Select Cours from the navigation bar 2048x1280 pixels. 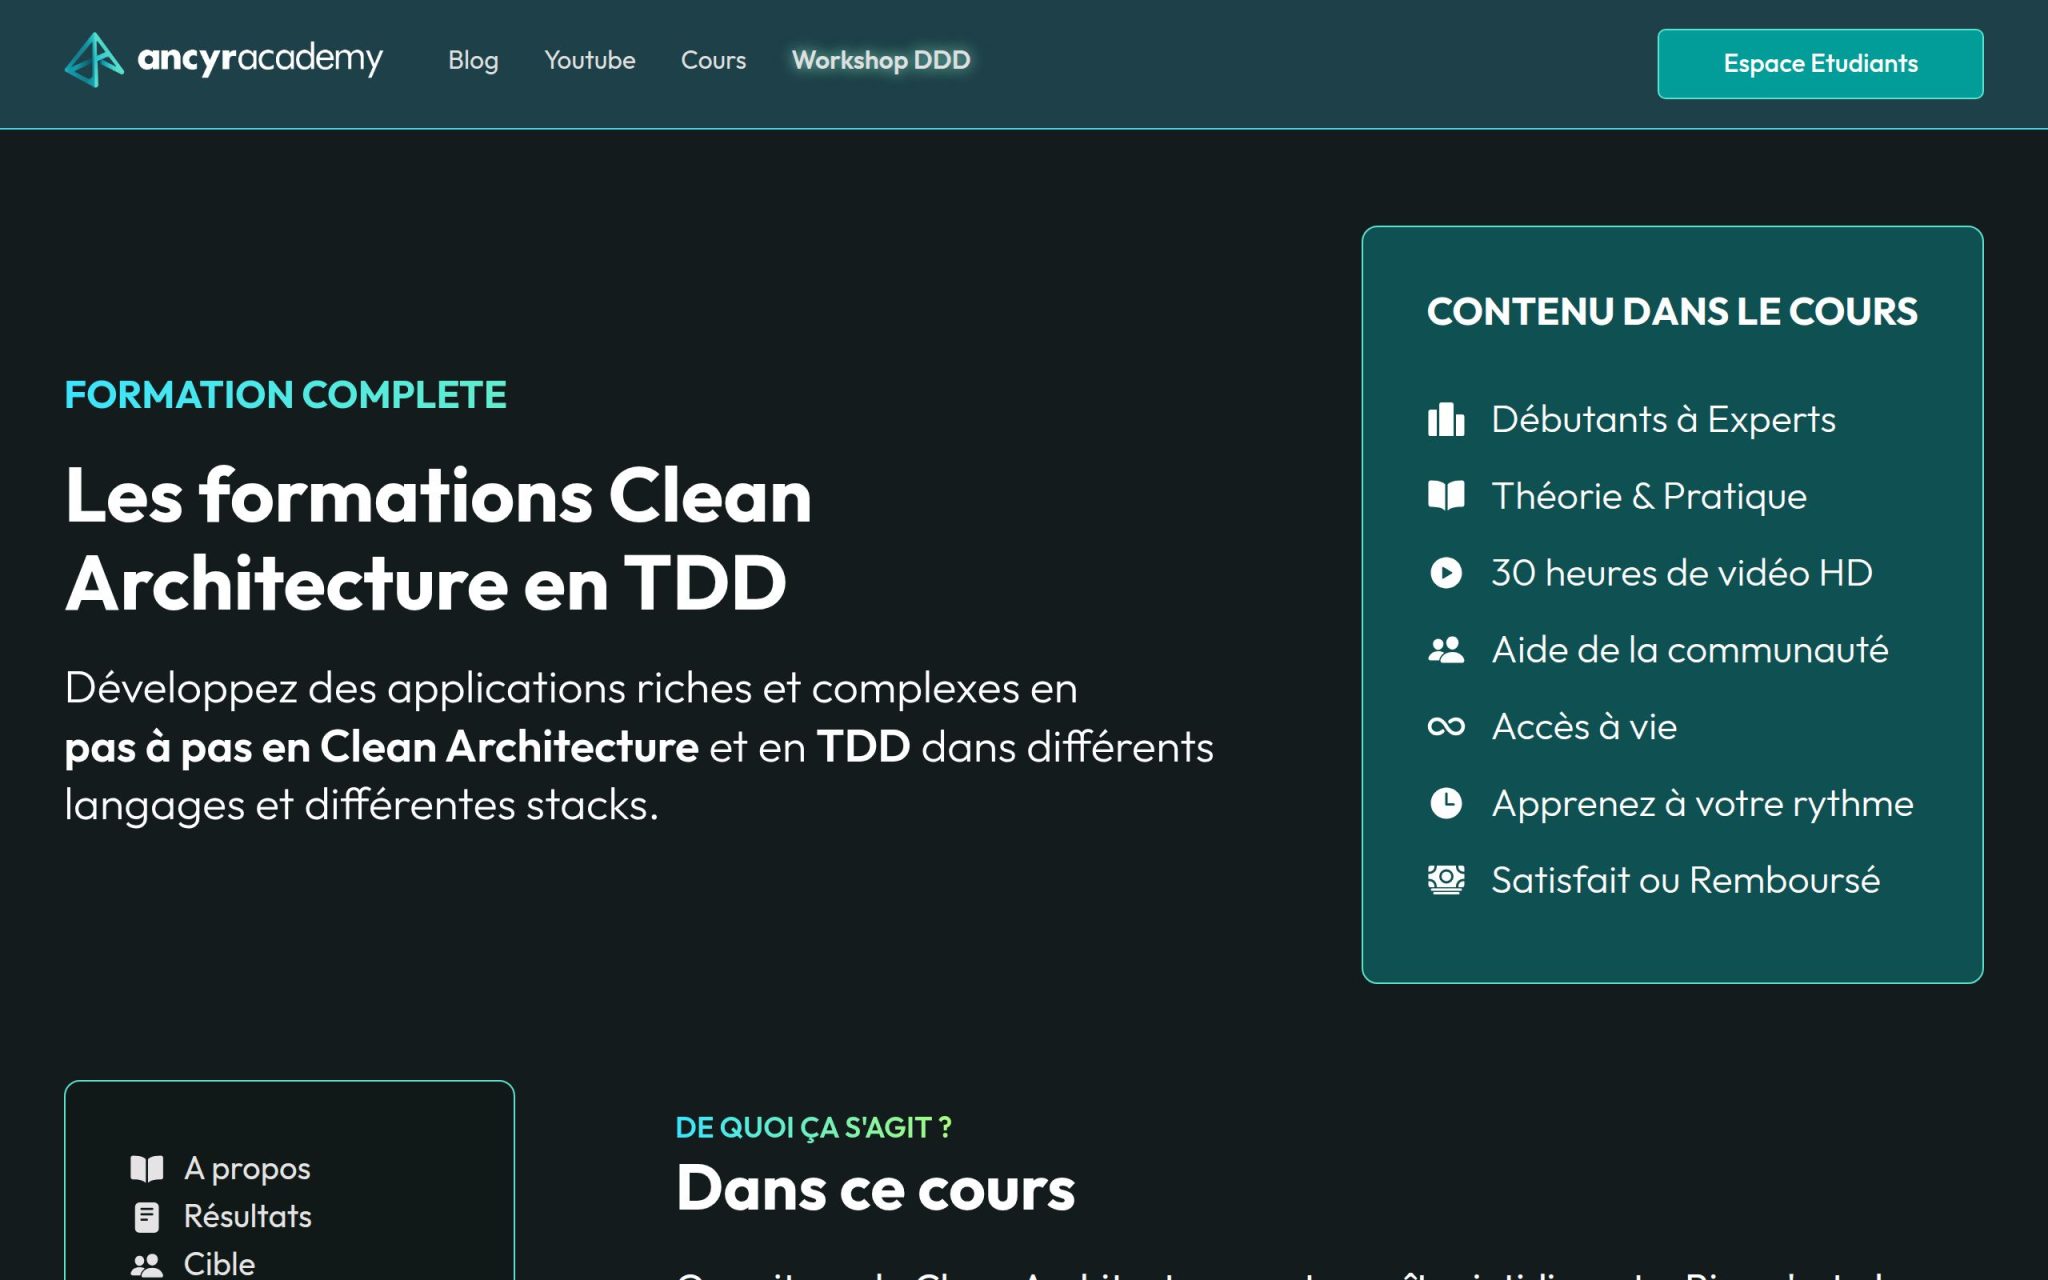712,60
